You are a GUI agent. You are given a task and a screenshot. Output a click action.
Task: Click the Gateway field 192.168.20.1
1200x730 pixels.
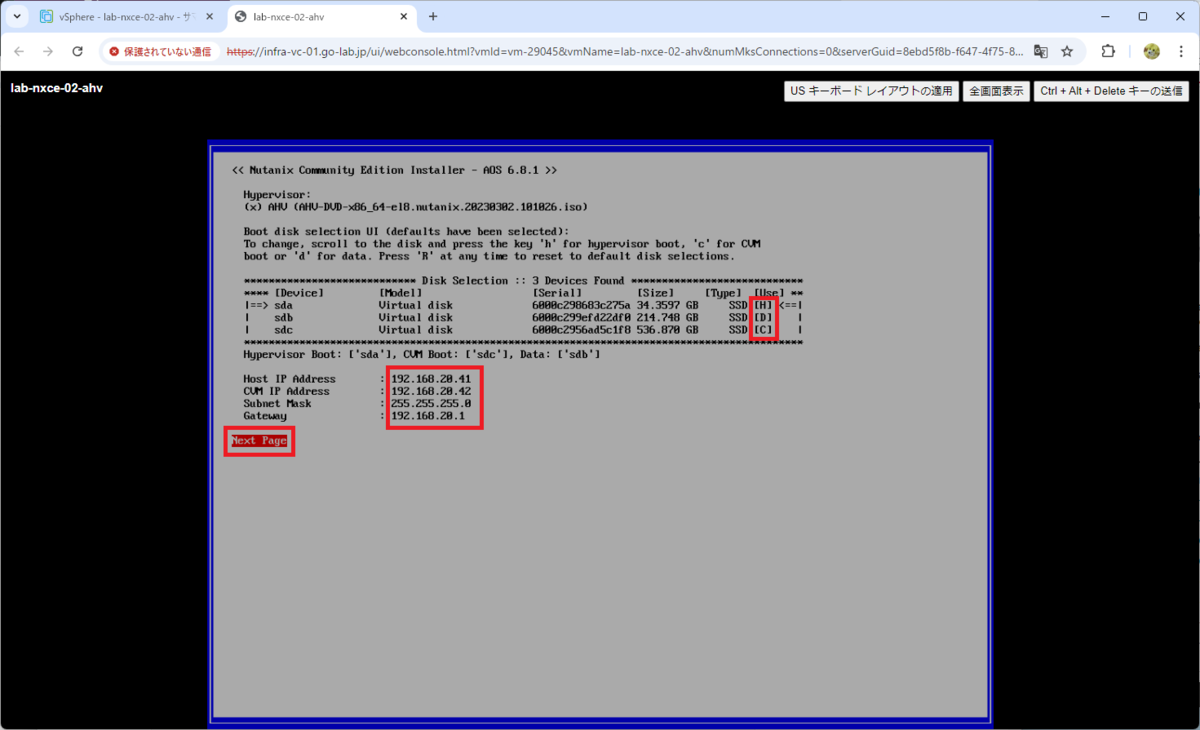pos(427,416)
